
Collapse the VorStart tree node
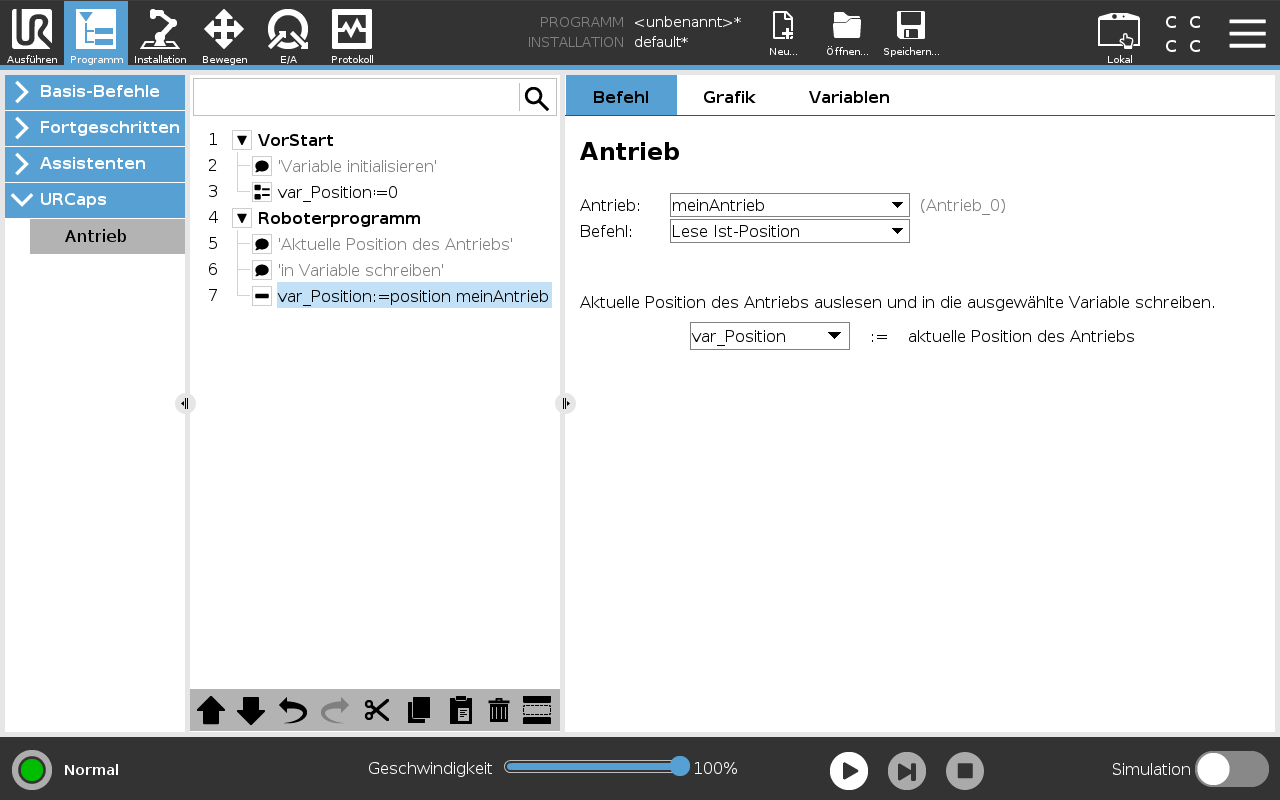[x=242, y=140]
